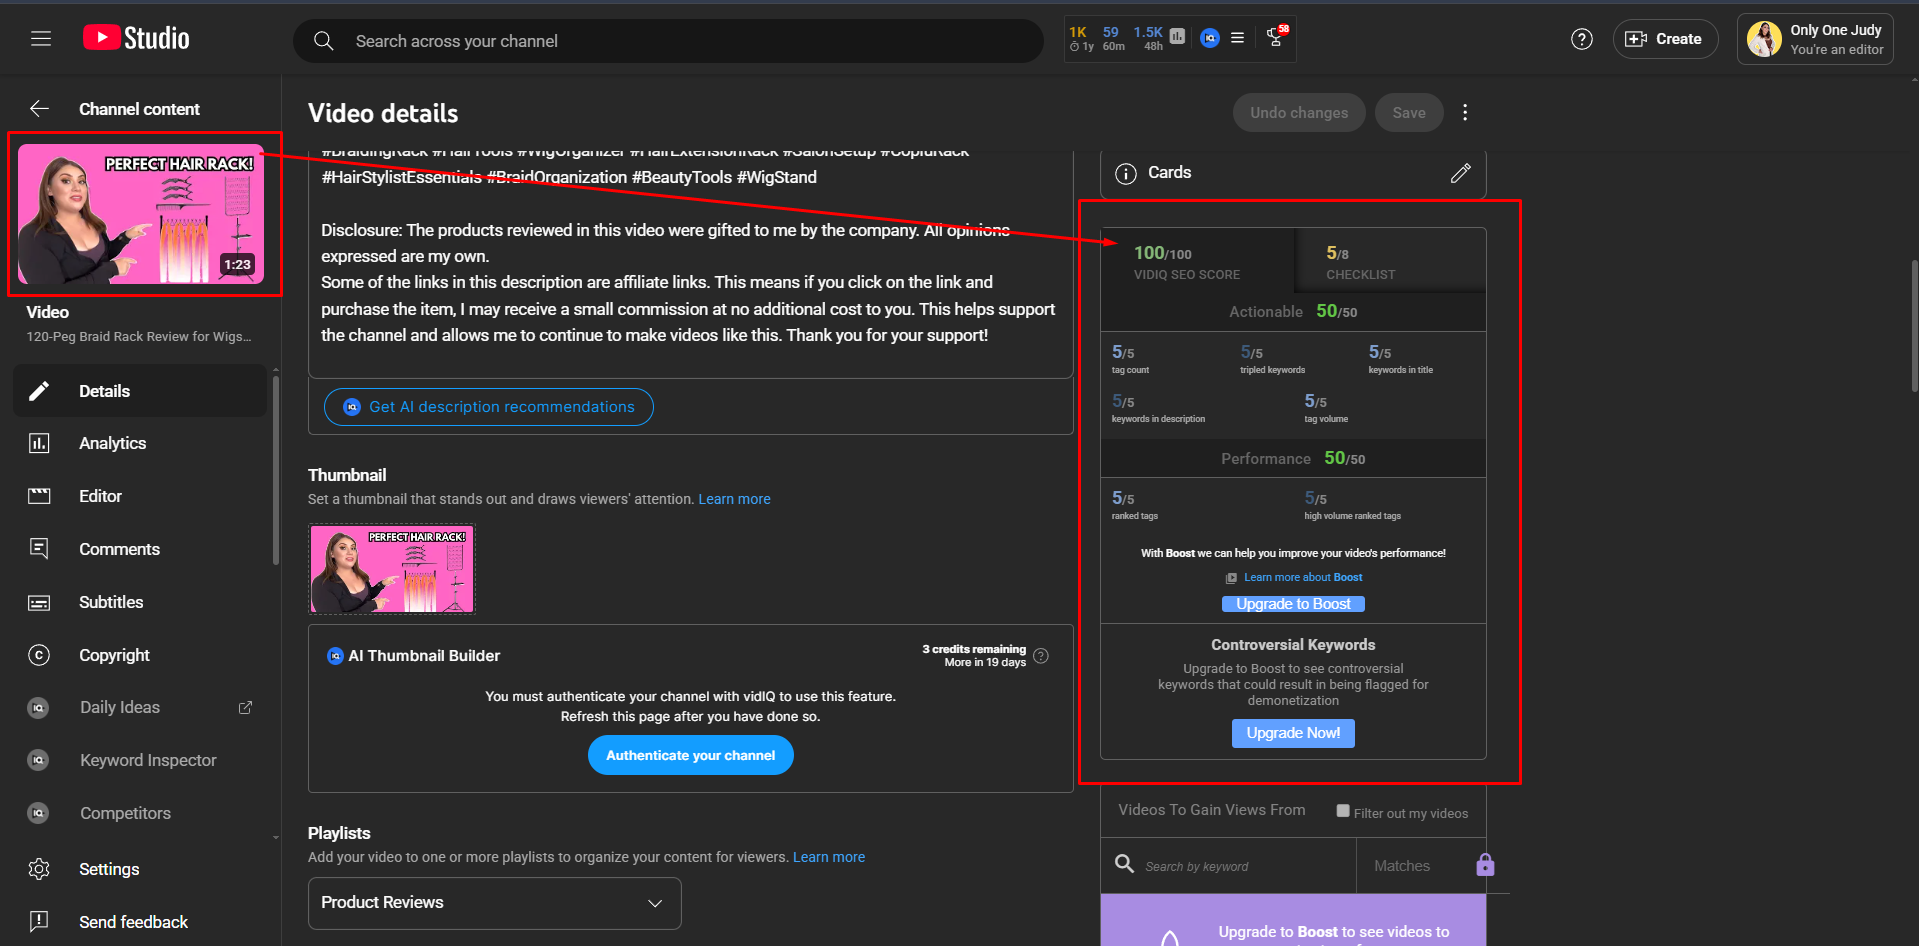Open the Details tab
This screenshot has height=946, width=1919.
[x=140, y=391]
